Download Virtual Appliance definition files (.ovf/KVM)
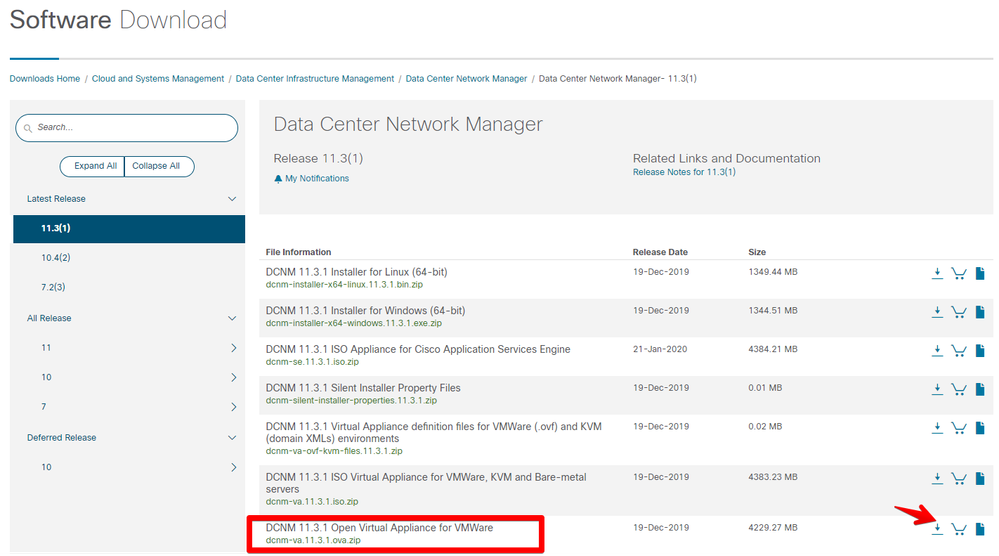The image size is (999, 556). click(x=937, y=428)
